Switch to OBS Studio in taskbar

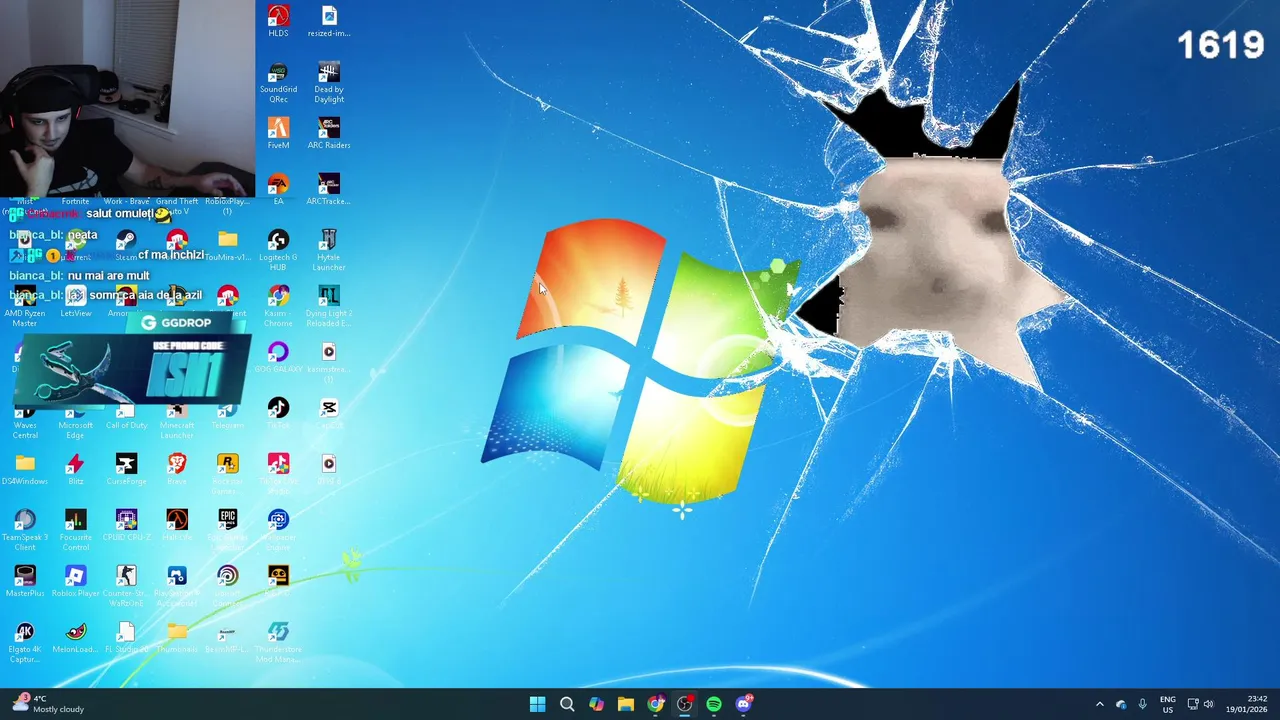[x=684, y=704]
